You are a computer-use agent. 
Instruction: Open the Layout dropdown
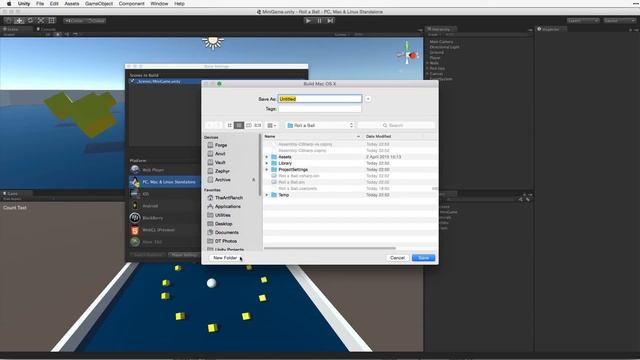point(620,20)
